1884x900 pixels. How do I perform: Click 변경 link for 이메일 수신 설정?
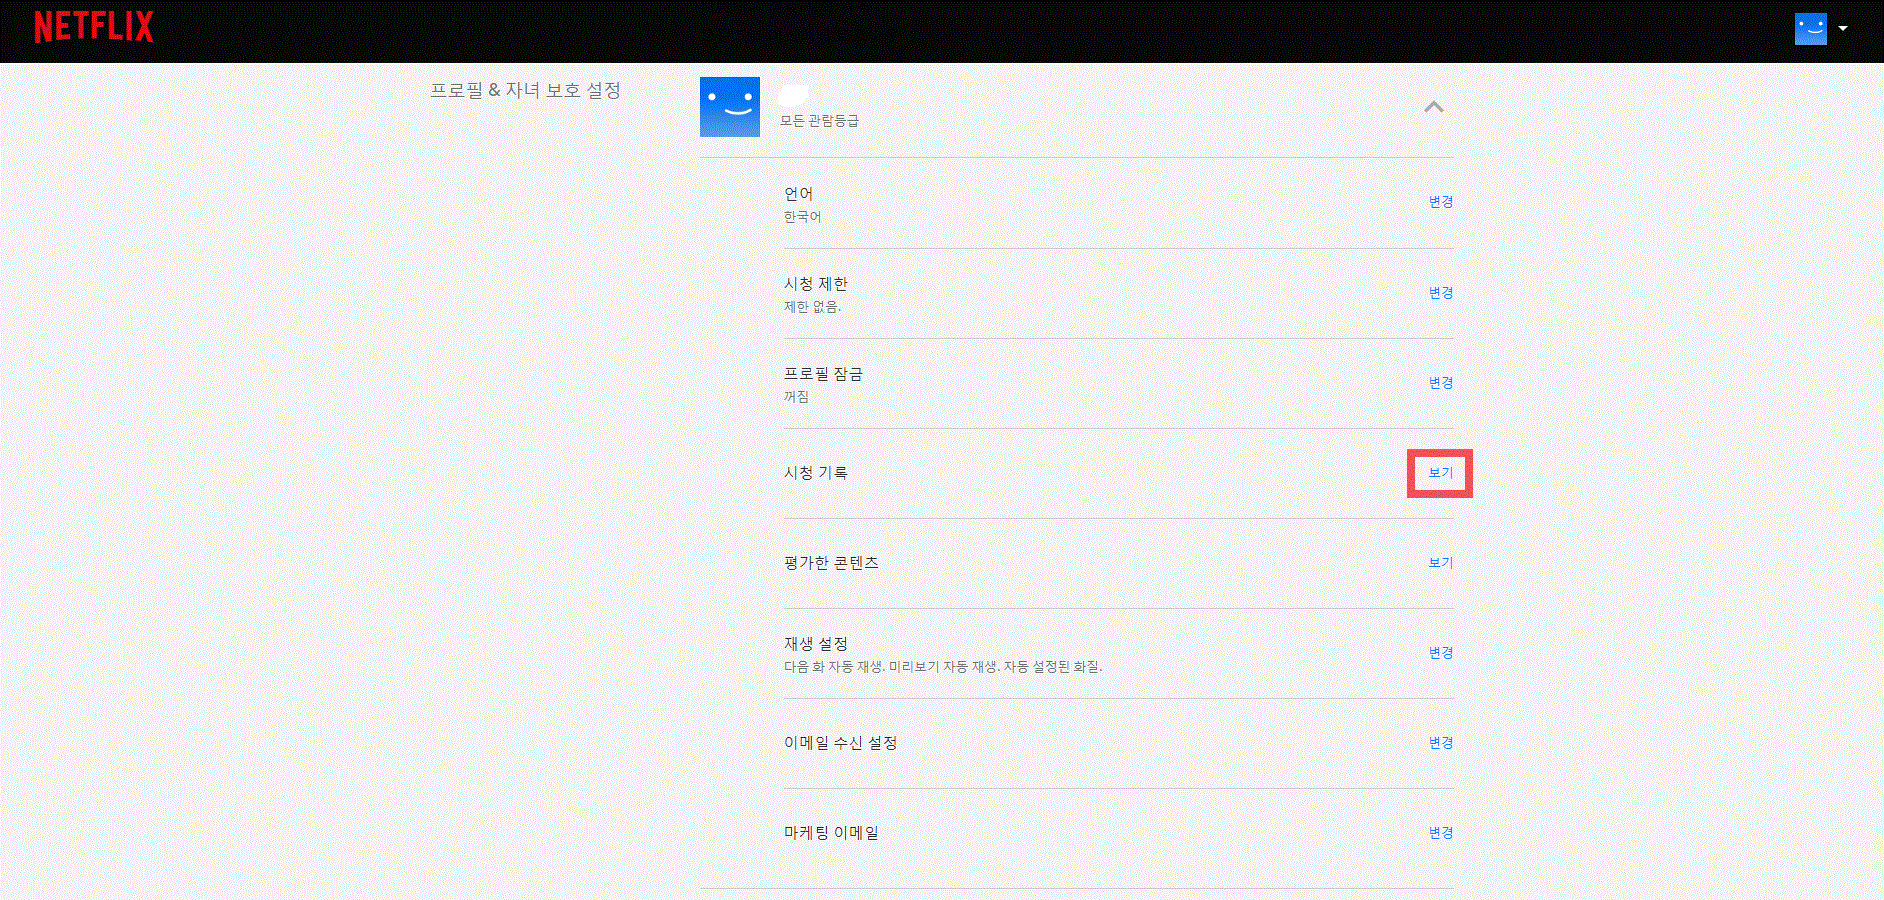click(1441, 743)
